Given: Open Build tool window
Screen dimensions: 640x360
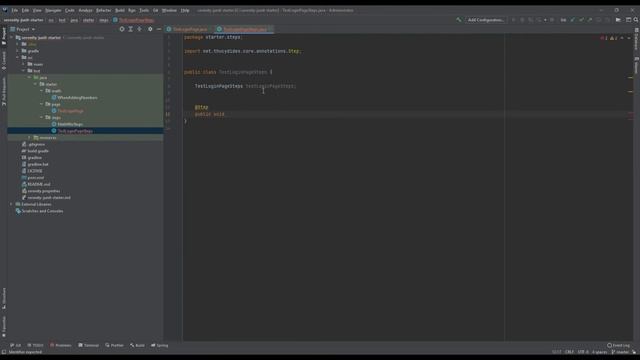Looking at the screenshot, I should tap(138, 345).
